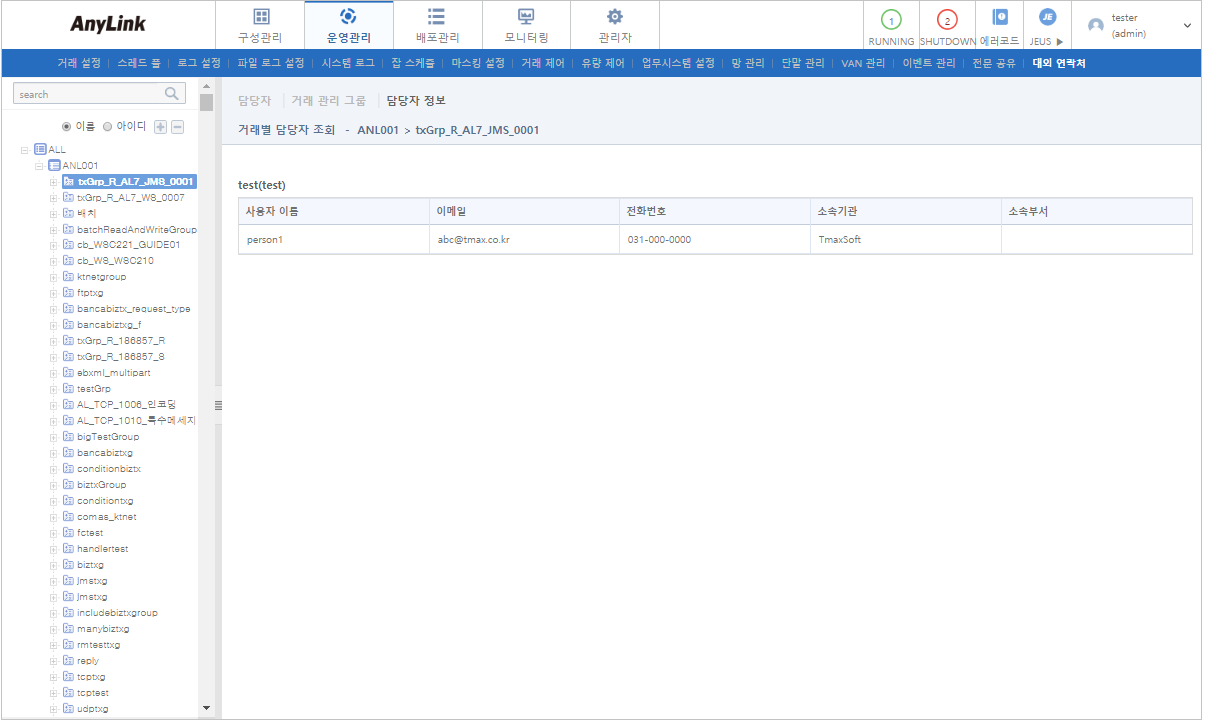Select the 이름 radio button

pyautogui.click(x=67, y=127)
